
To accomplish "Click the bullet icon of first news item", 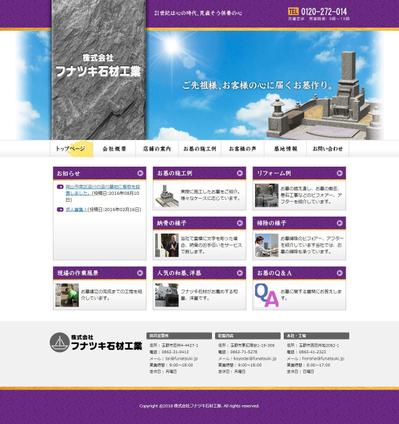I will point(60,187).
